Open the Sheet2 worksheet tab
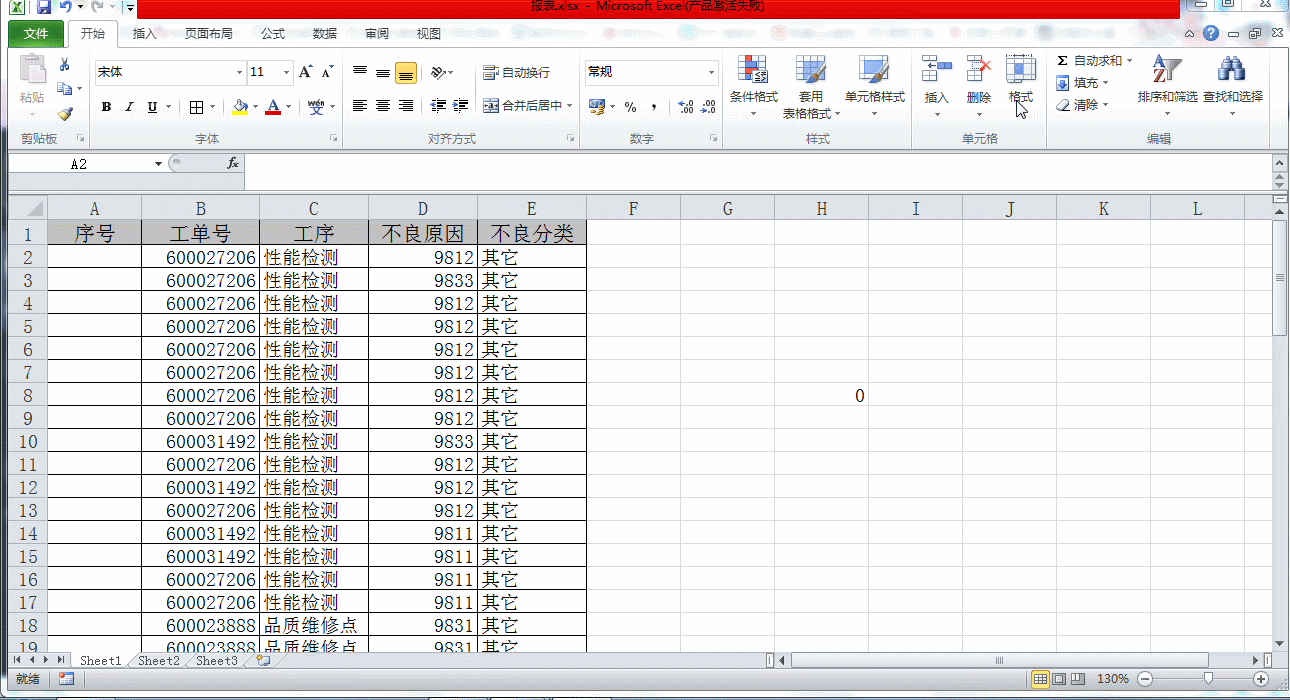This screenshot has height=700, width=1290. point(159,661)
